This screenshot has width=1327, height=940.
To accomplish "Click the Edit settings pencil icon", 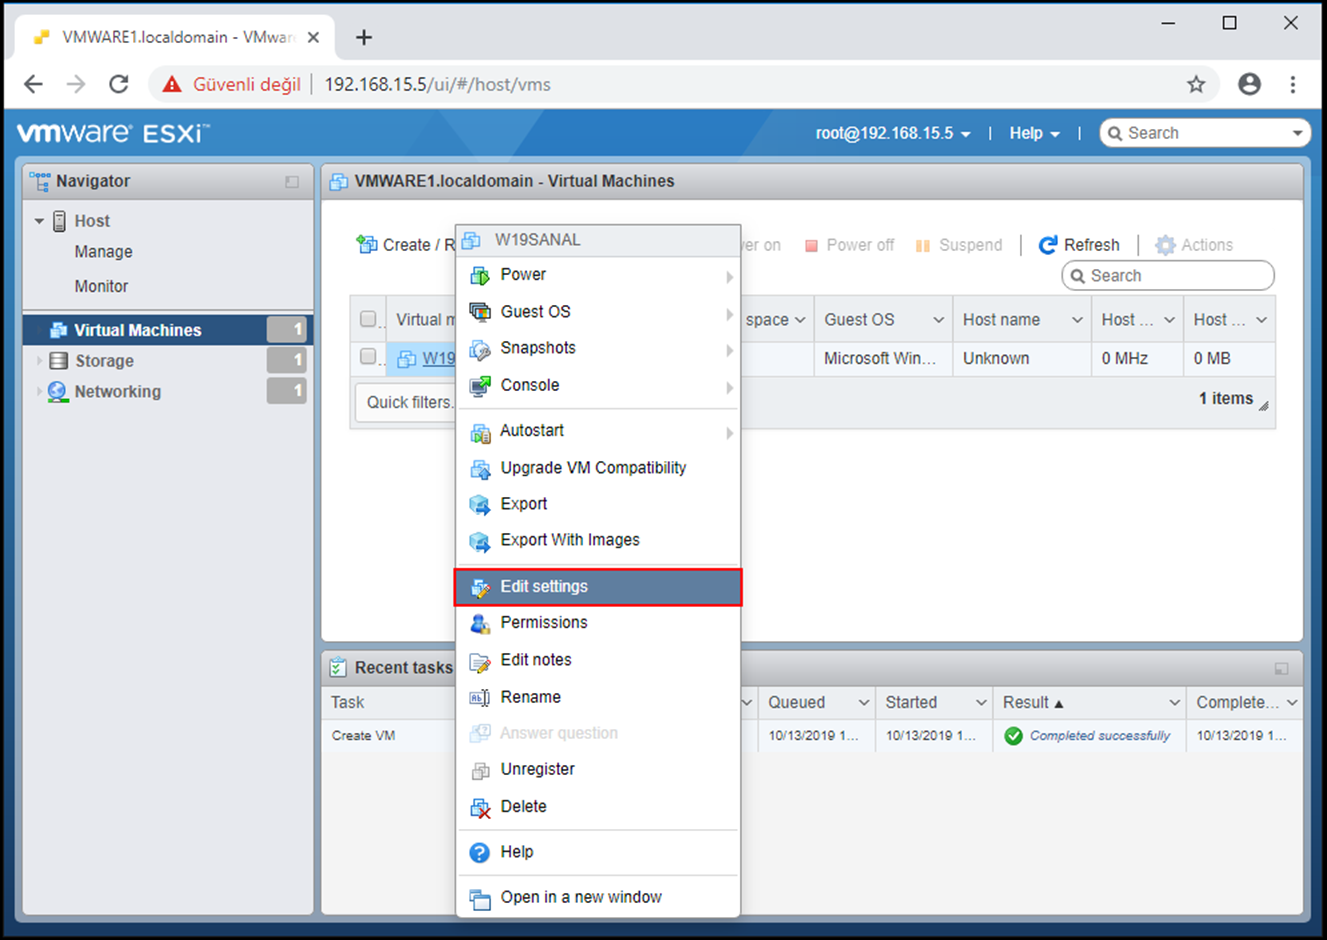I will point(480,587).
